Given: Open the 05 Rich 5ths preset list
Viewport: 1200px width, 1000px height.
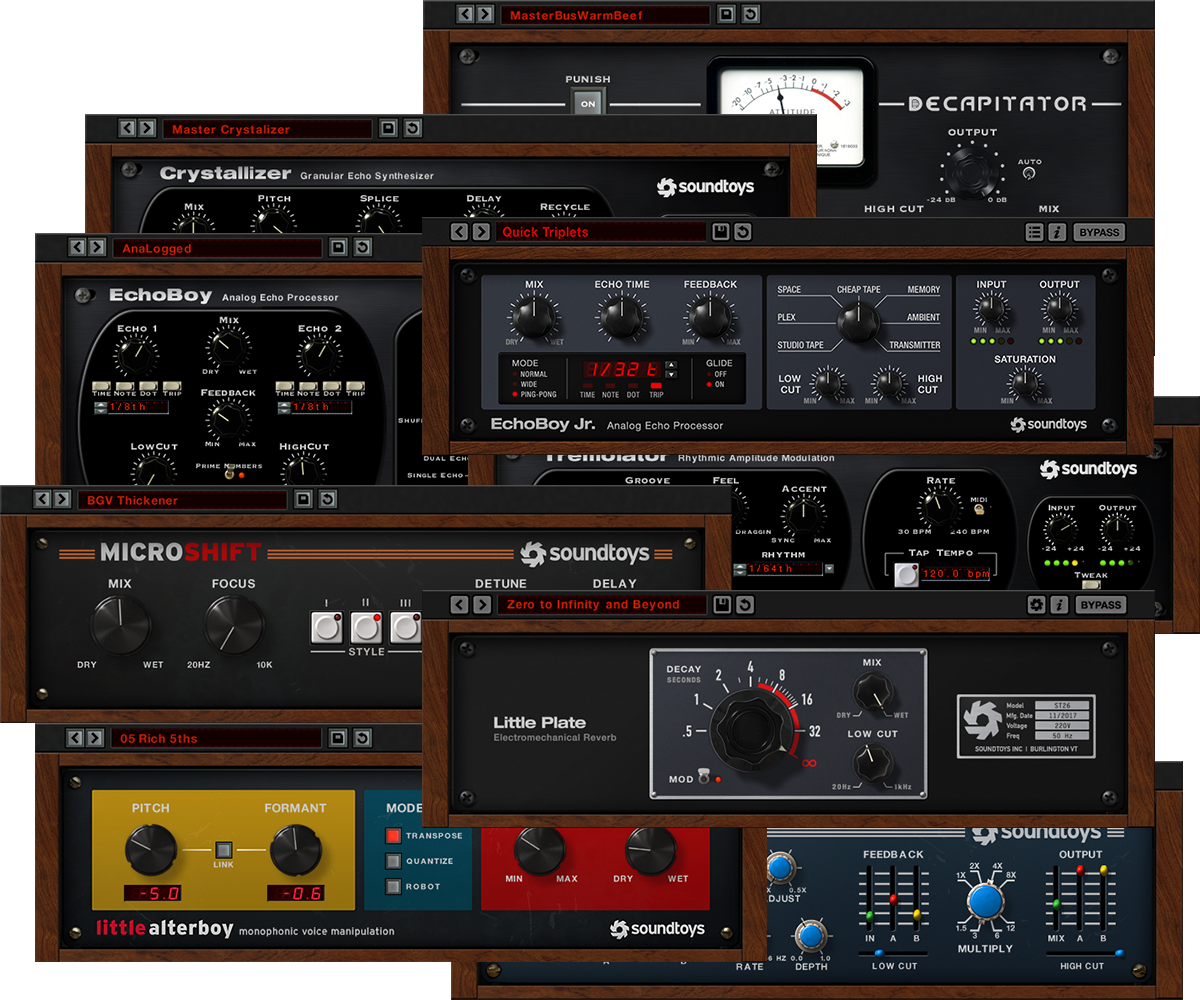Looking at the screenshot, I should pos(216,739).
